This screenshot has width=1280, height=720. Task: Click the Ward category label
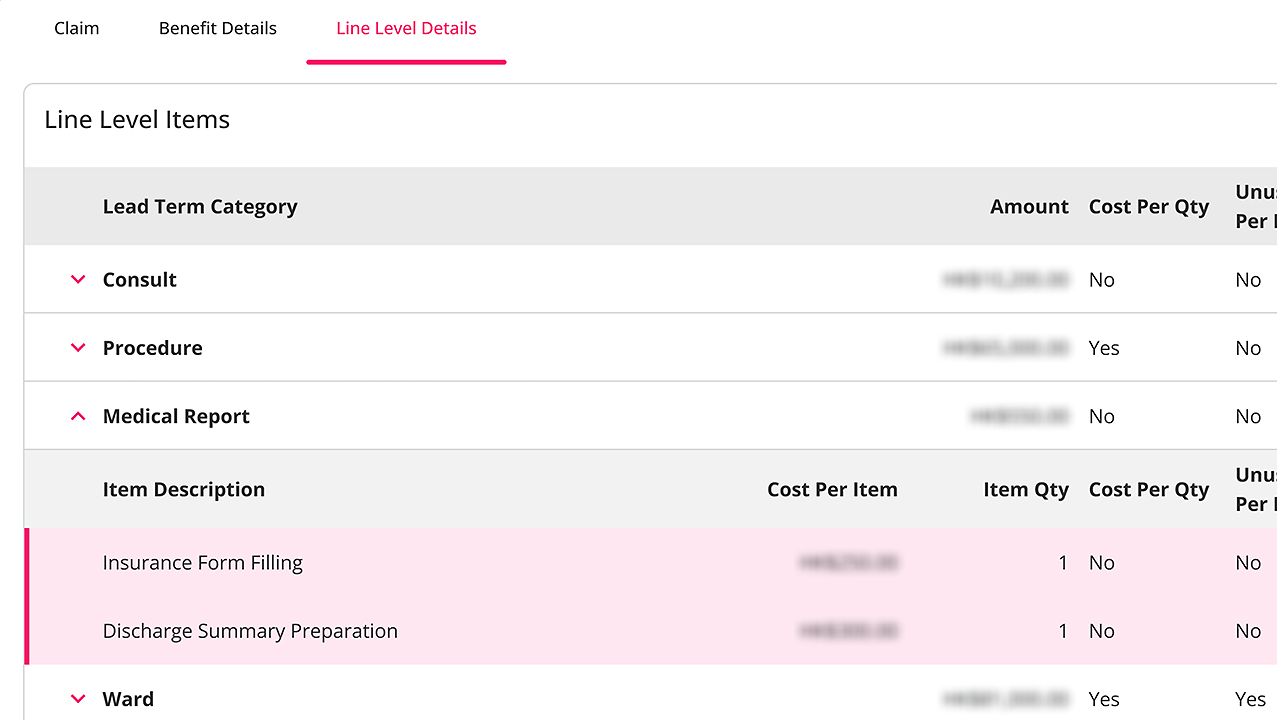(x=128, y=699)
